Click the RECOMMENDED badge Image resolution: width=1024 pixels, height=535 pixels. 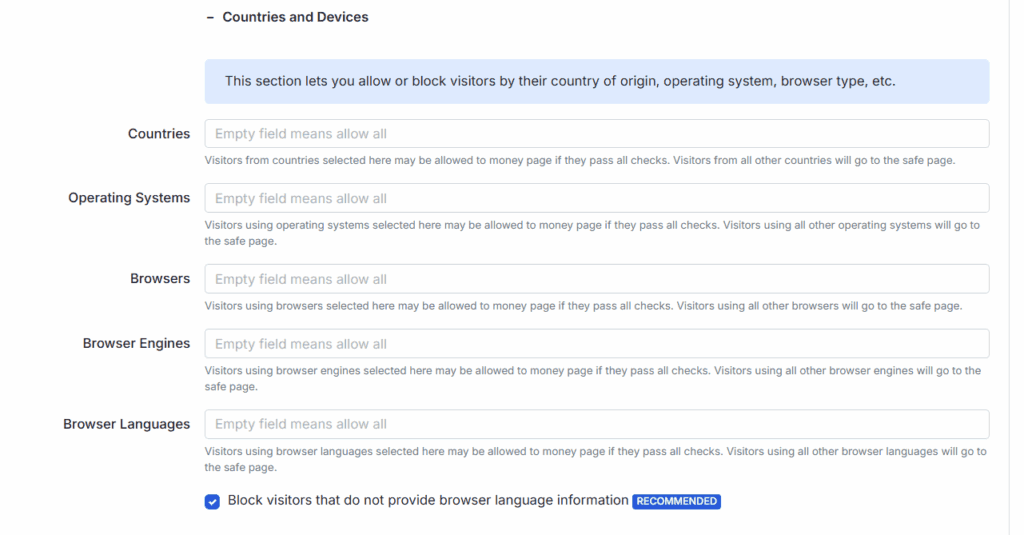(x=676, y=501)
